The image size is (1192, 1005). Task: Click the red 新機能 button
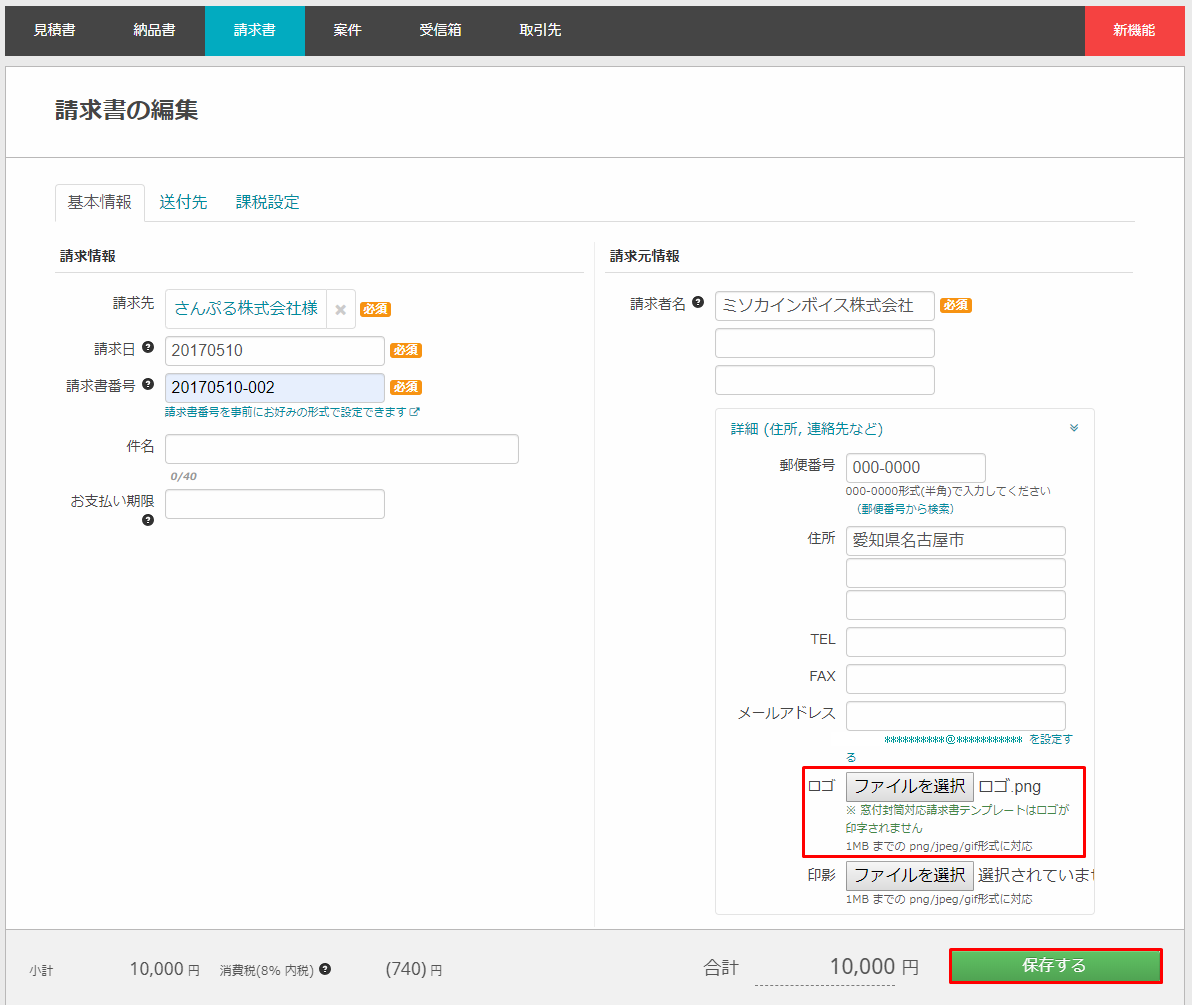click(1133, 30)
